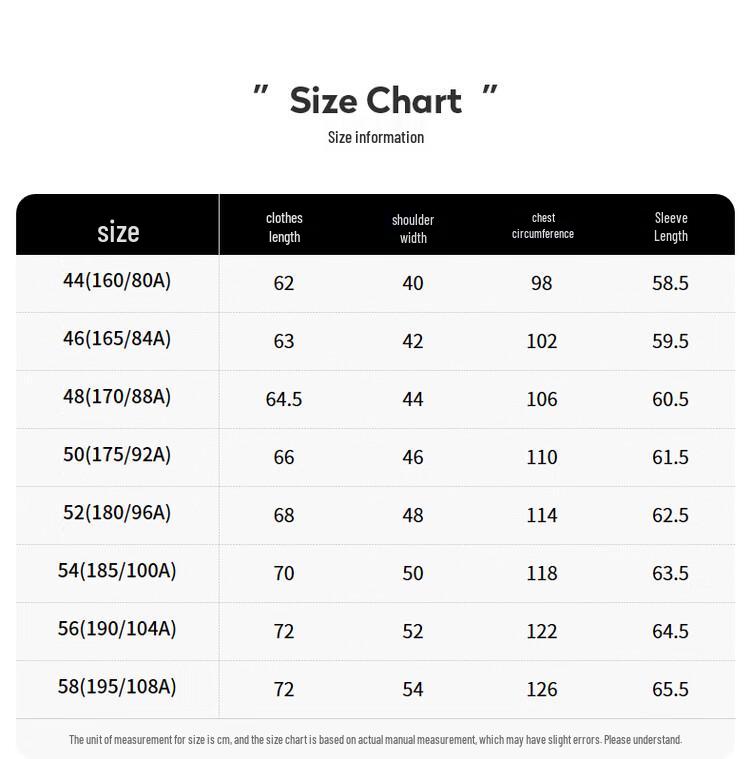
Task: Click the shoulder width column header
Action: (413, 228)
